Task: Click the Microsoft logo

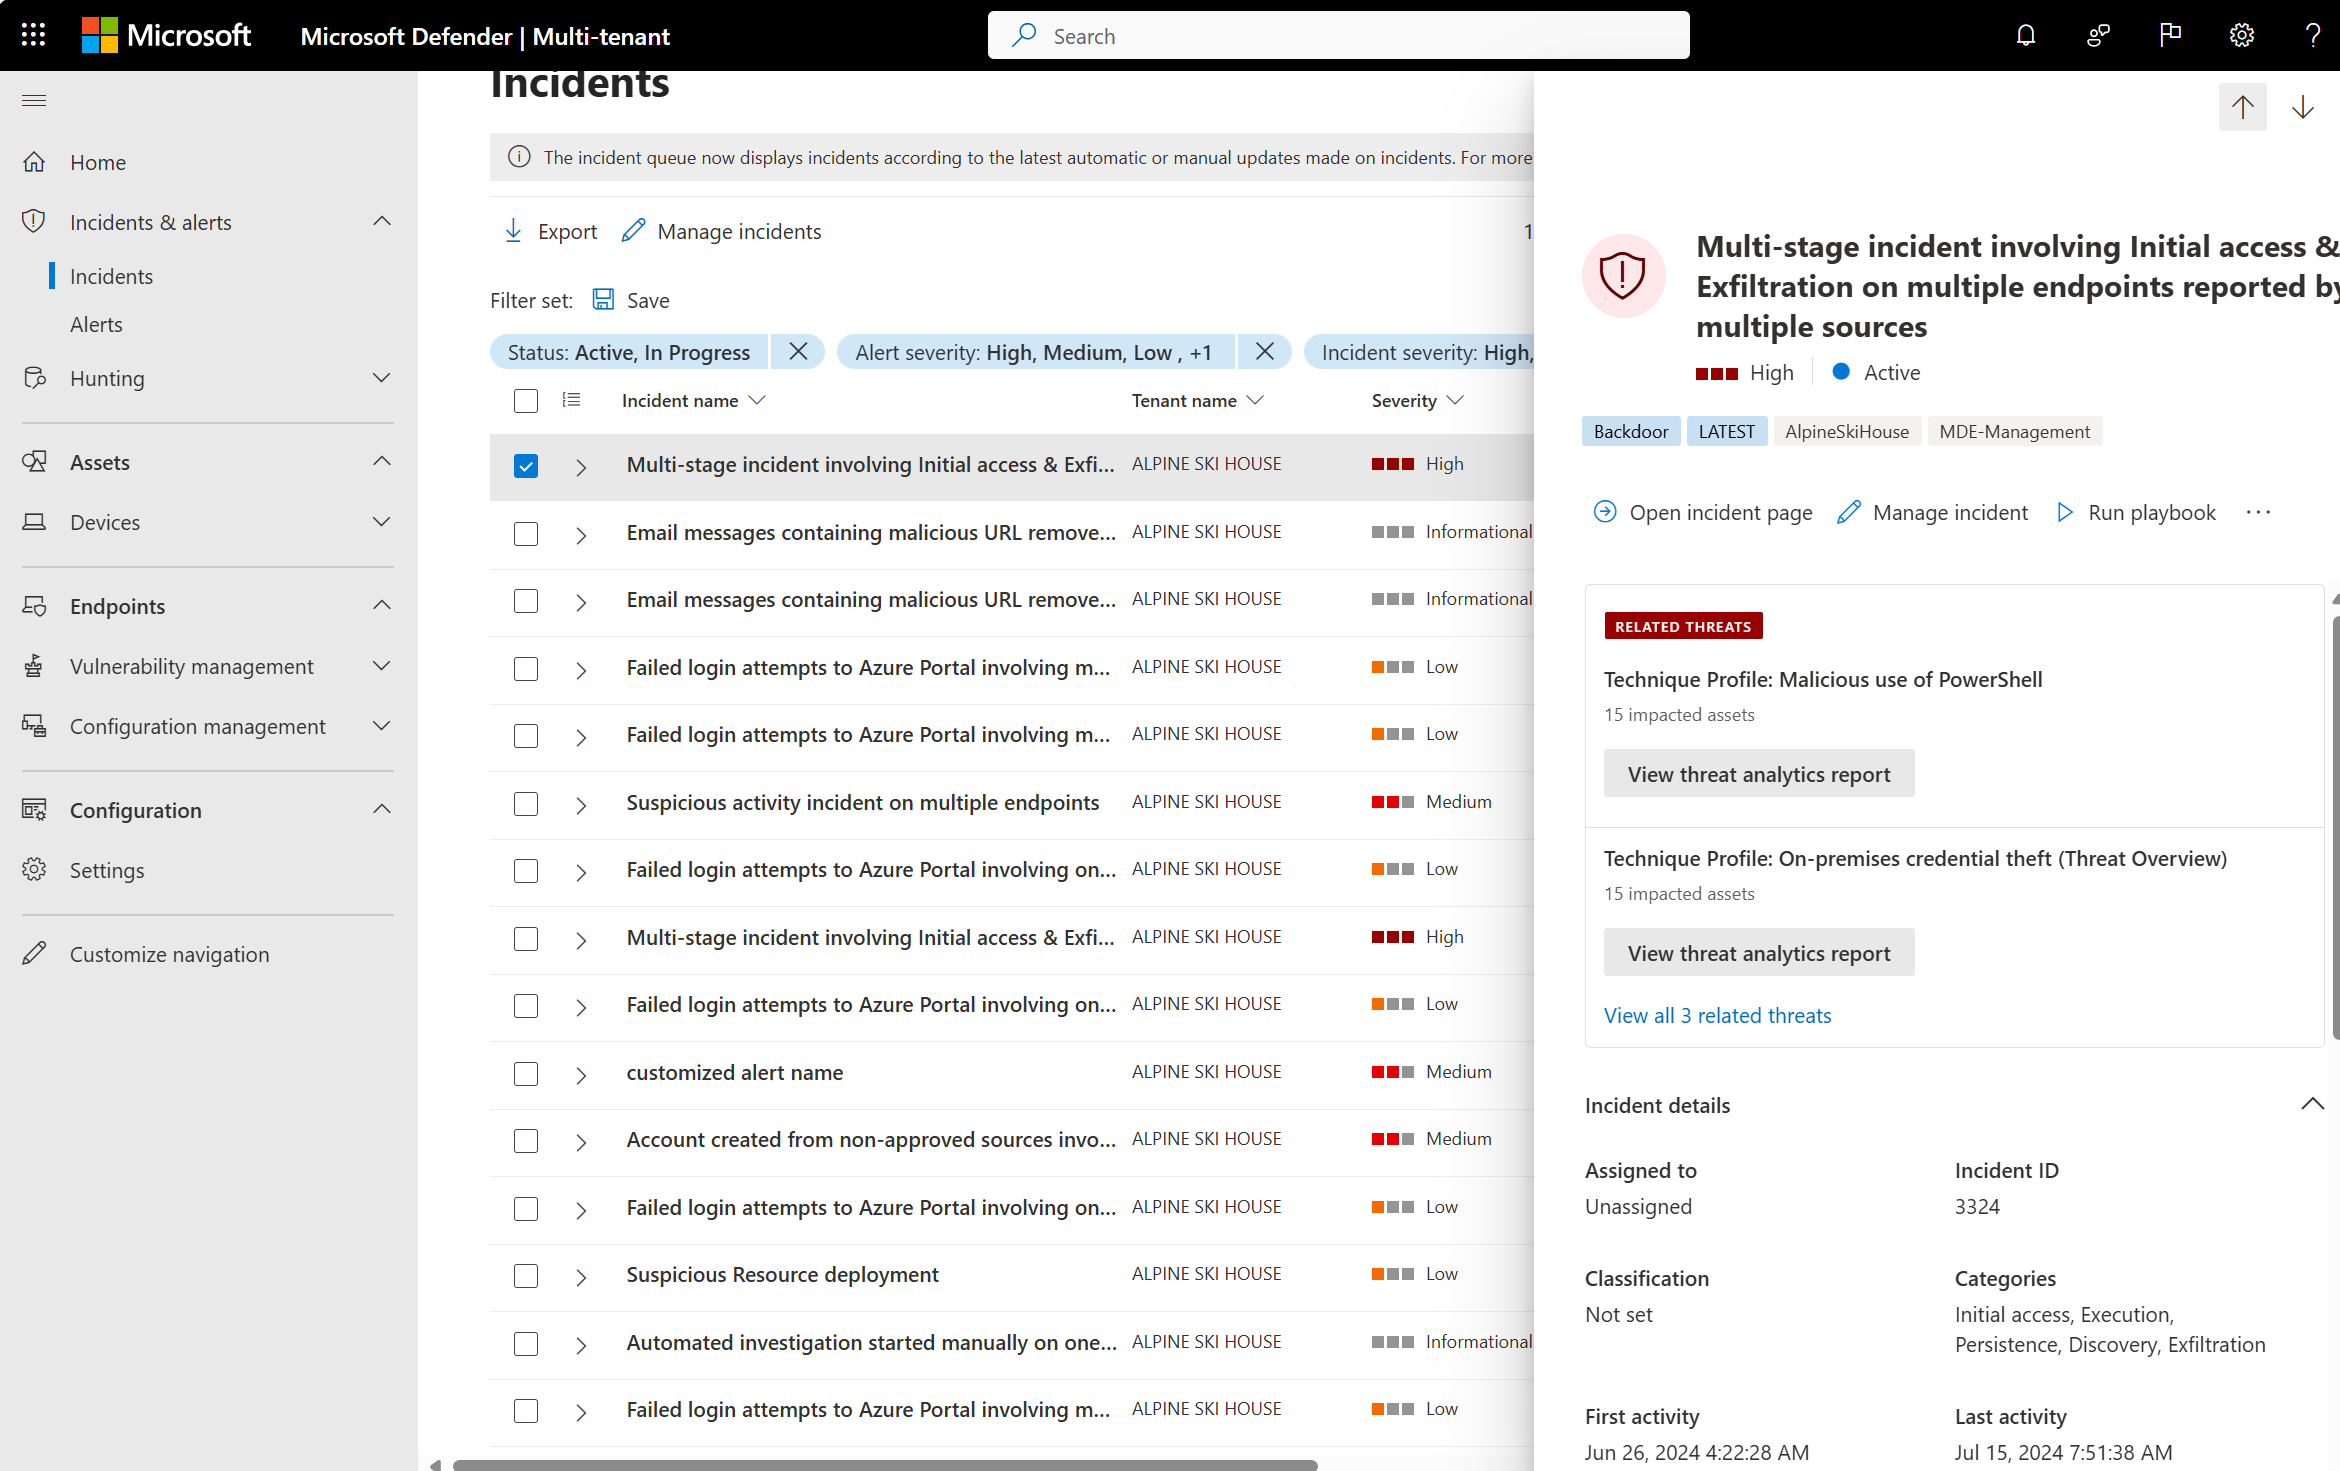Action: point(166,35)
